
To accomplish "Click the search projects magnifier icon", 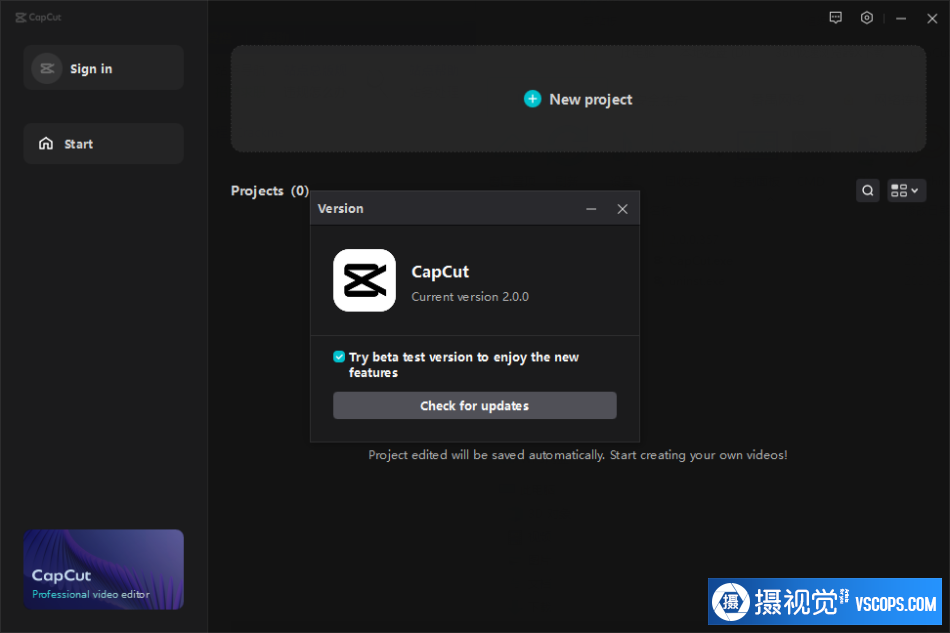I will pos(868,191).
